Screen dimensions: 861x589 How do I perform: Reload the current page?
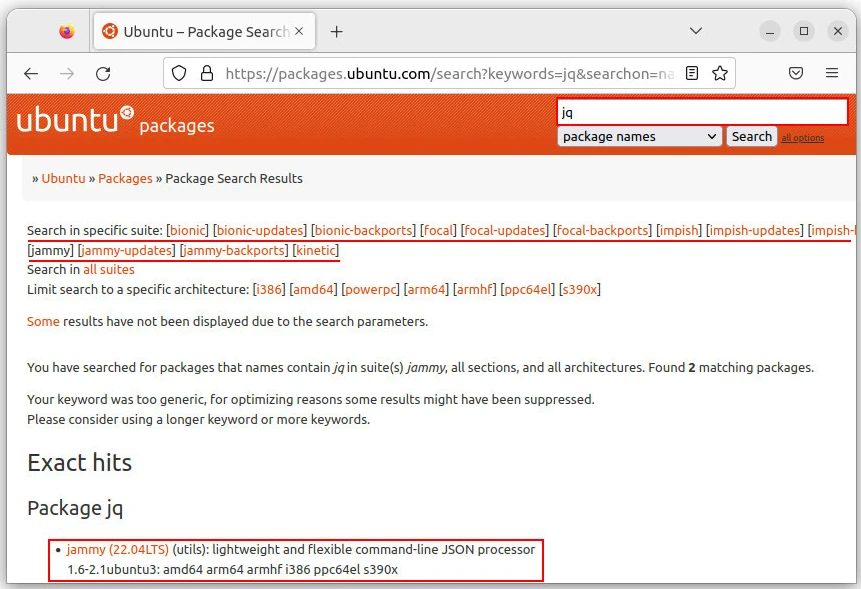tap(103, 73)
